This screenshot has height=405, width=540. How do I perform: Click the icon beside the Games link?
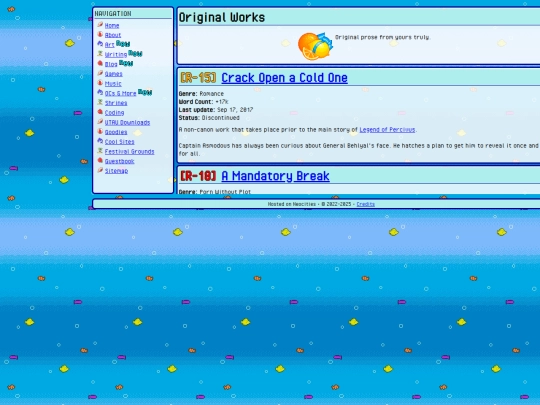(x=100, y=73)
